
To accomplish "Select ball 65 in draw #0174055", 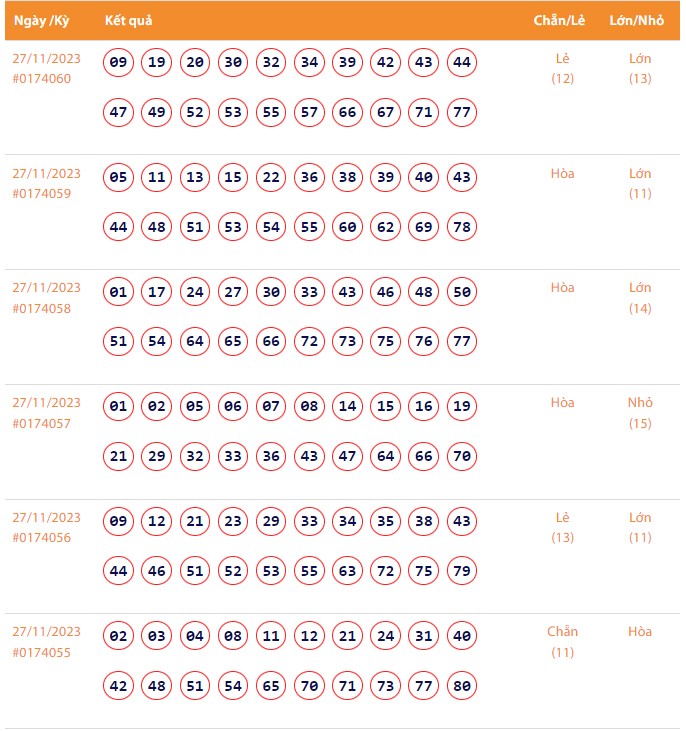I will tap(272, 686).
